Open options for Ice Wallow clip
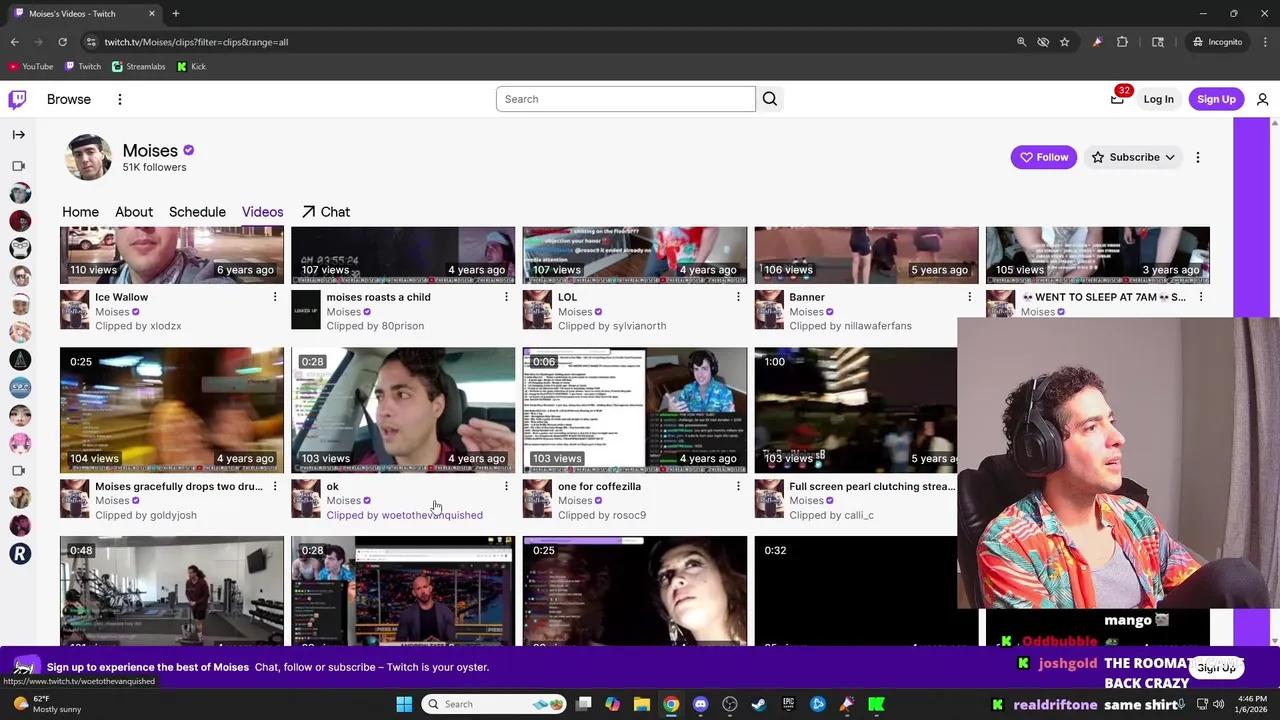1280x720 pixels. click(275, 297)
